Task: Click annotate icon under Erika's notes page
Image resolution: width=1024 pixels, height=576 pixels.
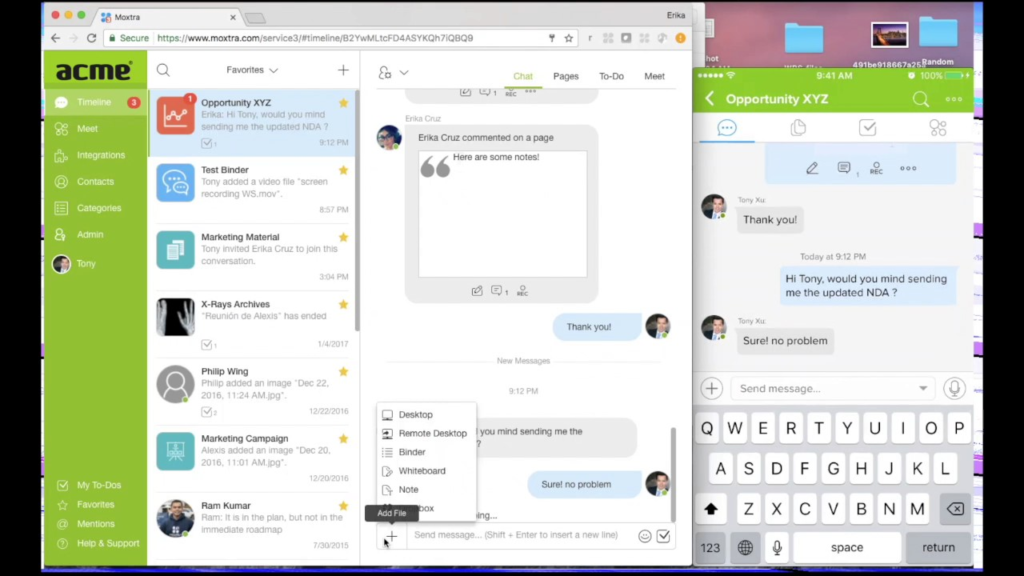Action: pos(477,291)
